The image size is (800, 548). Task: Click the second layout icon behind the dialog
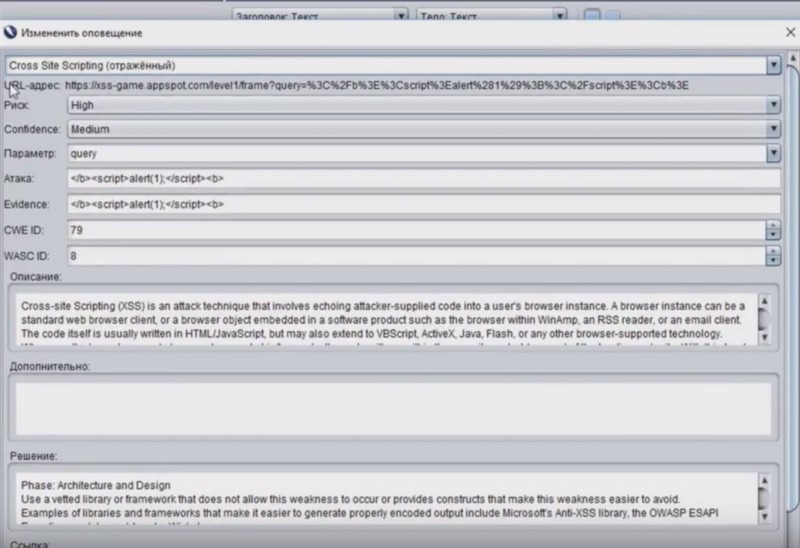(613, 15)
